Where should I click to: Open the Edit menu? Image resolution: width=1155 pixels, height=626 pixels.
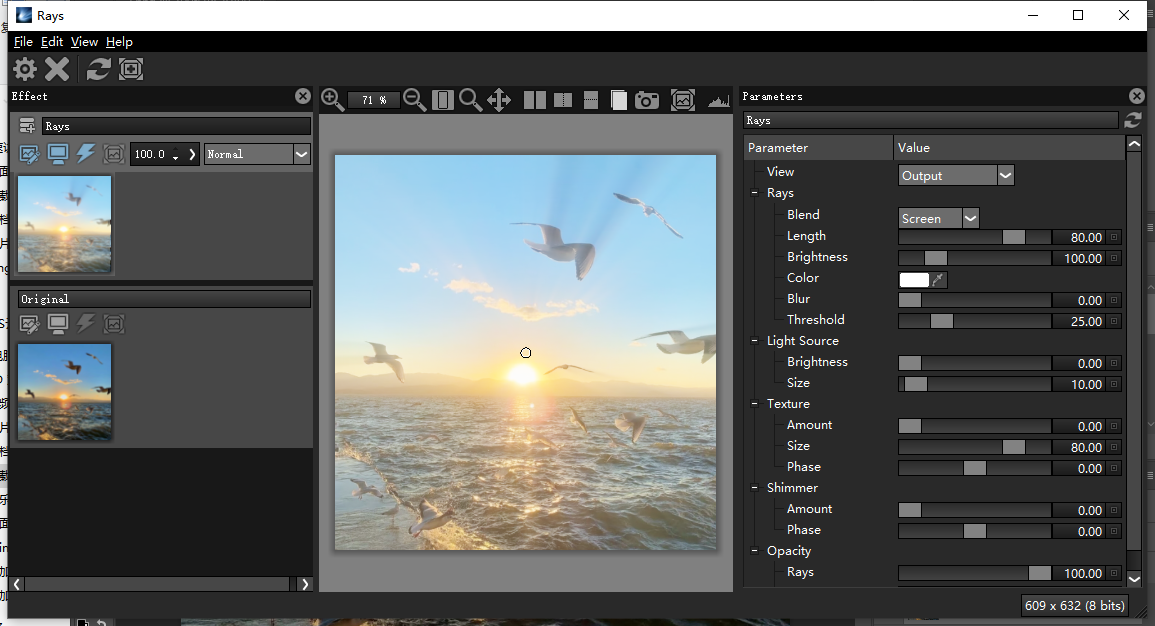51,42
